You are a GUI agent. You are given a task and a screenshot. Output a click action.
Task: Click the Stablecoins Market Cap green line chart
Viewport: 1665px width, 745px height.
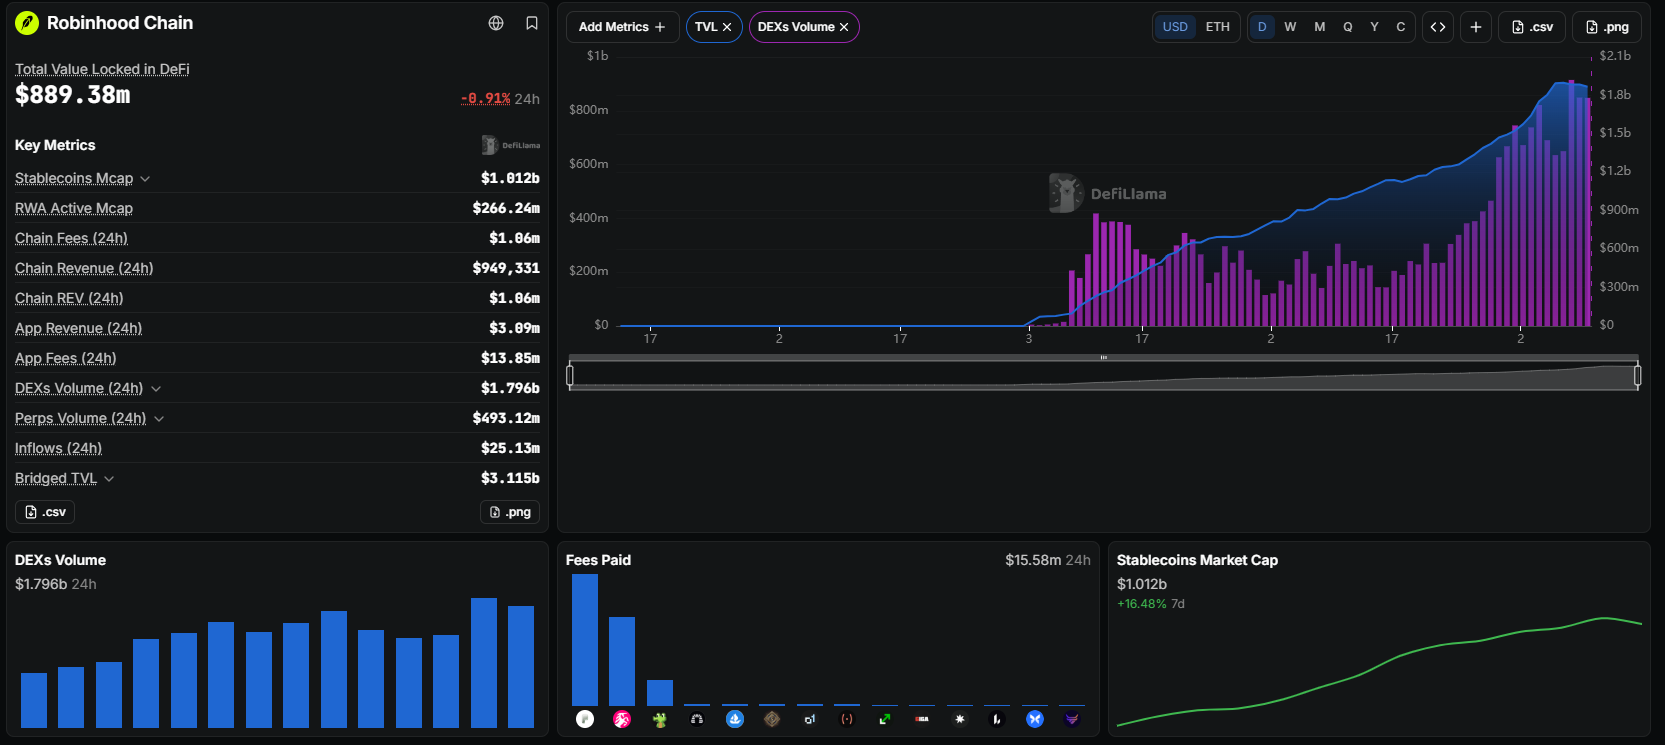(x=1379, y=671)
